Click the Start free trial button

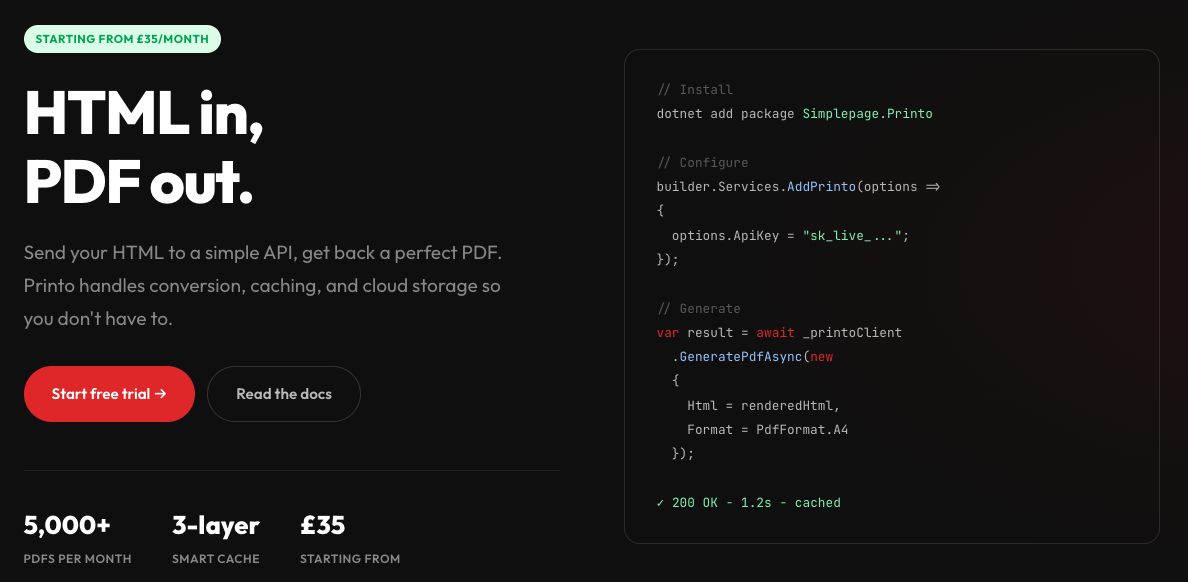tap(109, 394)
